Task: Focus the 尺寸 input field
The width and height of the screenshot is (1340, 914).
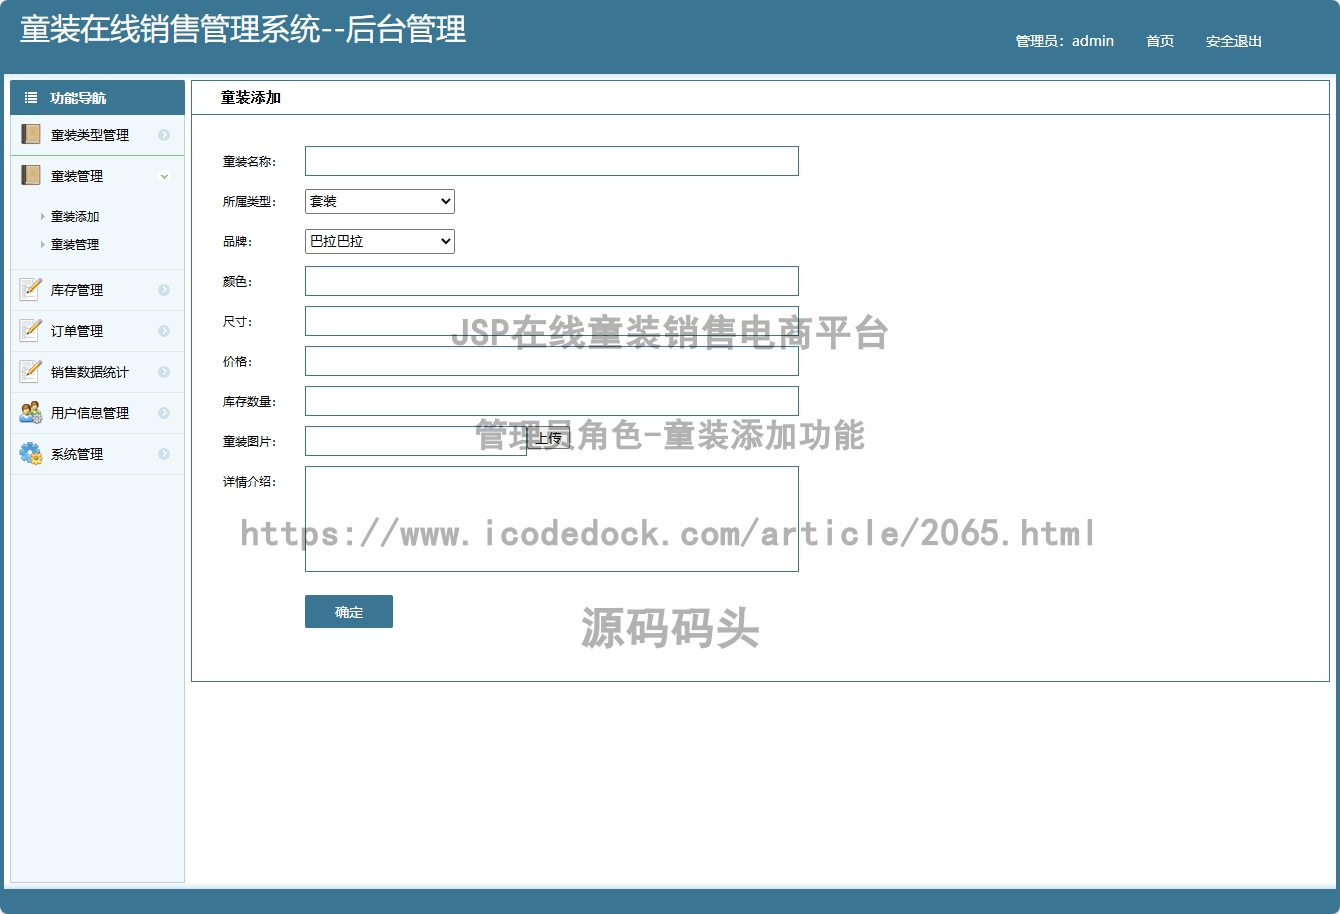Action: (x=552, y=321)
